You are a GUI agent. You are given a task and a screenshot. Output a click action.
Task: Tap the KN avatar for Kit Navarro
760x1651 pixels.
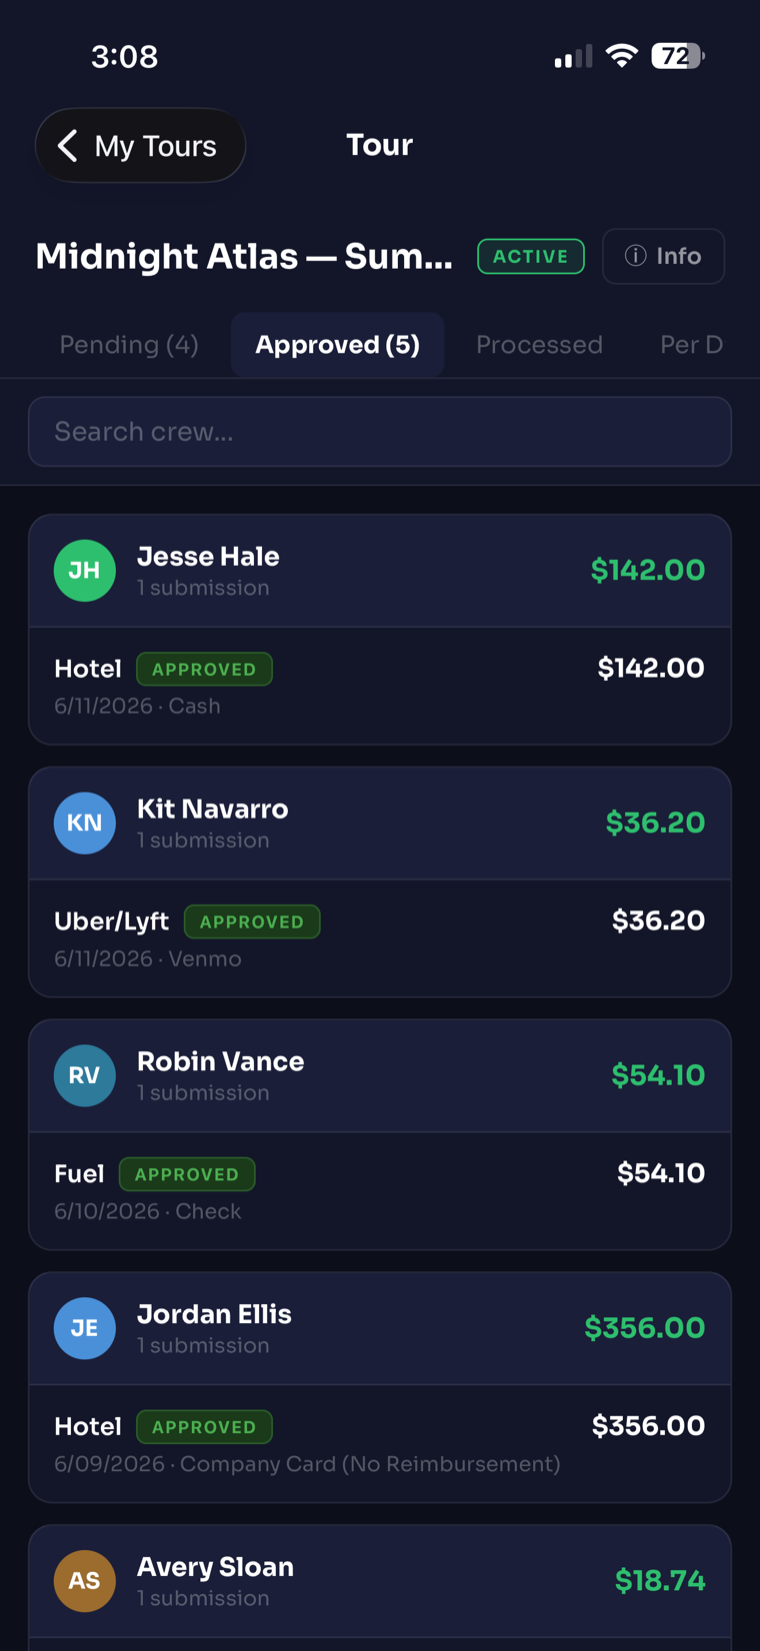(x=84, y=823)
